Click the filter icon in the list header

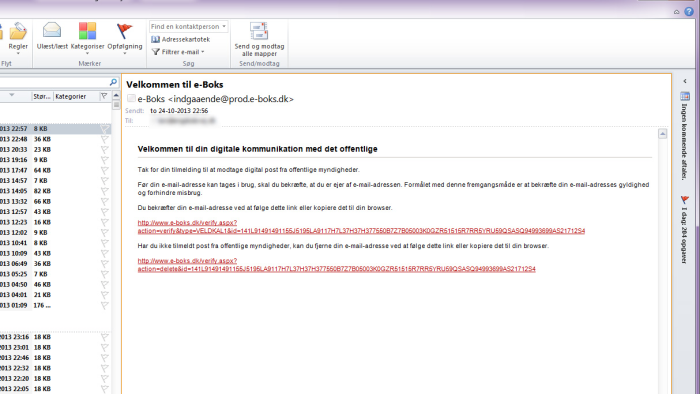[x=104, y=96]
